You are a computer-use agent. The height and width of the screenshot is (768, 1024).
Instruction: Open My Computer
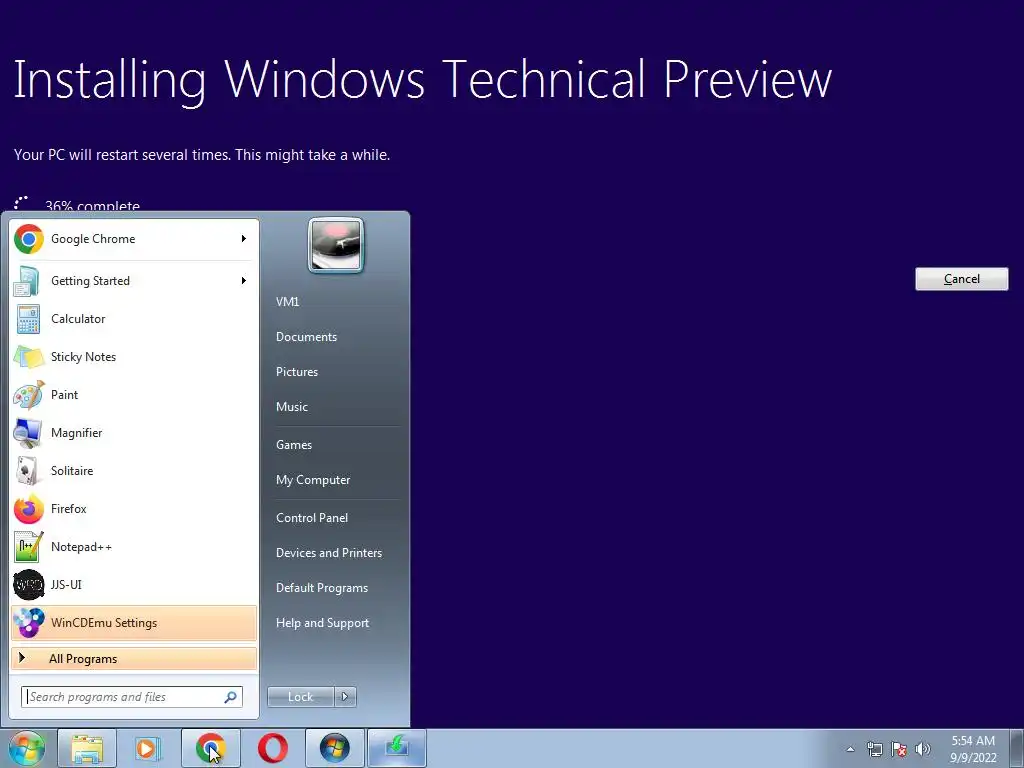[x=313, y=480]
